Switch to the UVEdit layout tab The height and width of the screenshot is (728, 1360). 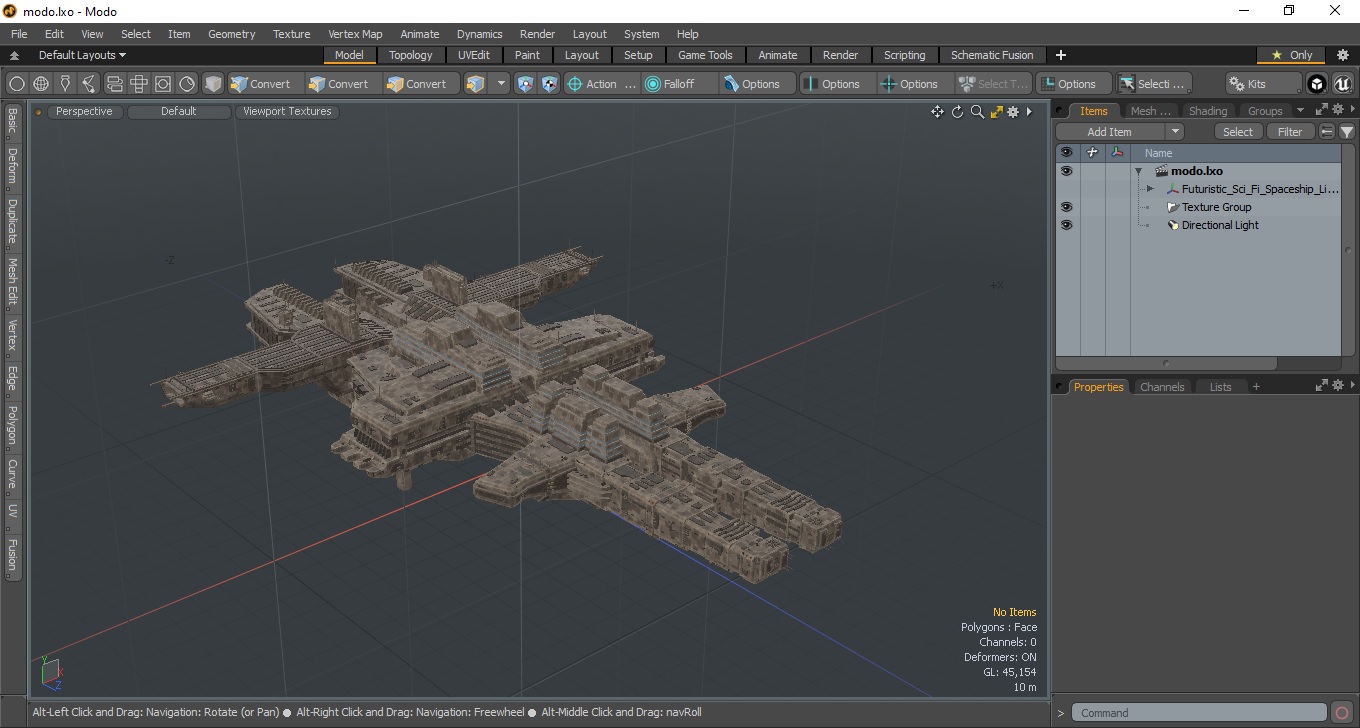coord(474,55)
